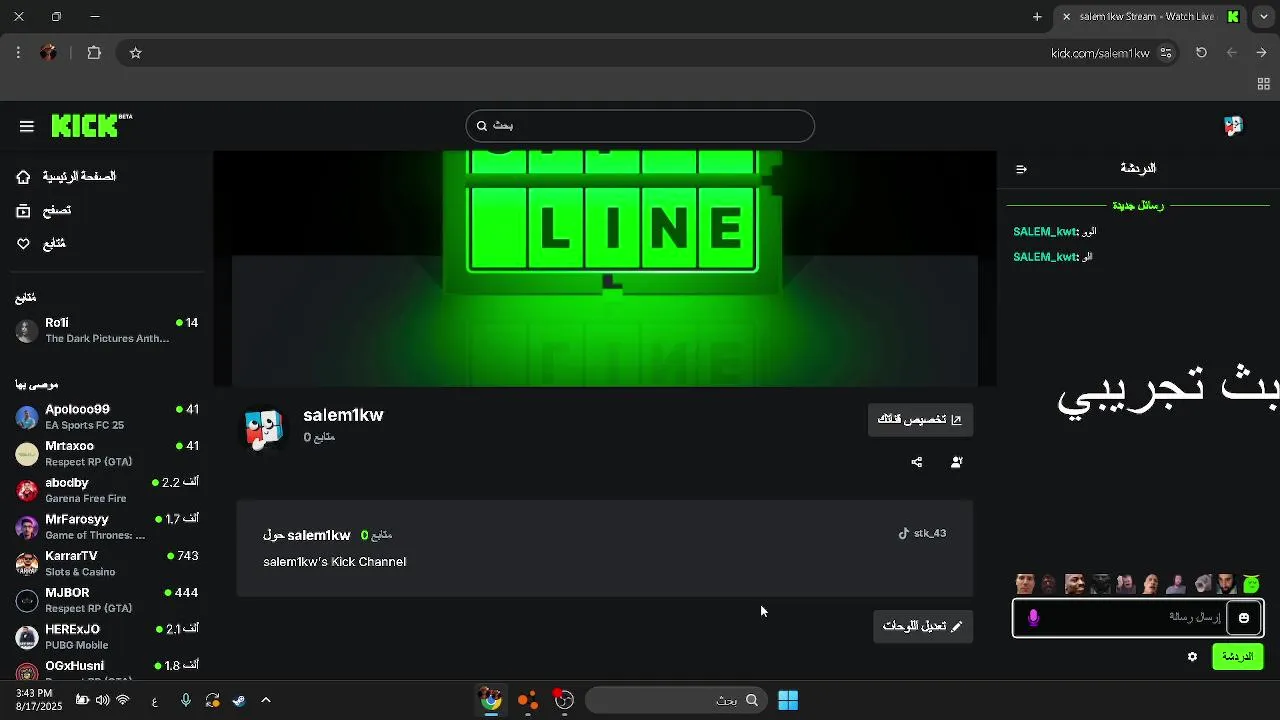This screenshot has width=1280, height=720.
Task: Click Edit panels (تعديل اللوحات) button
Action: [x=923, y=626]
